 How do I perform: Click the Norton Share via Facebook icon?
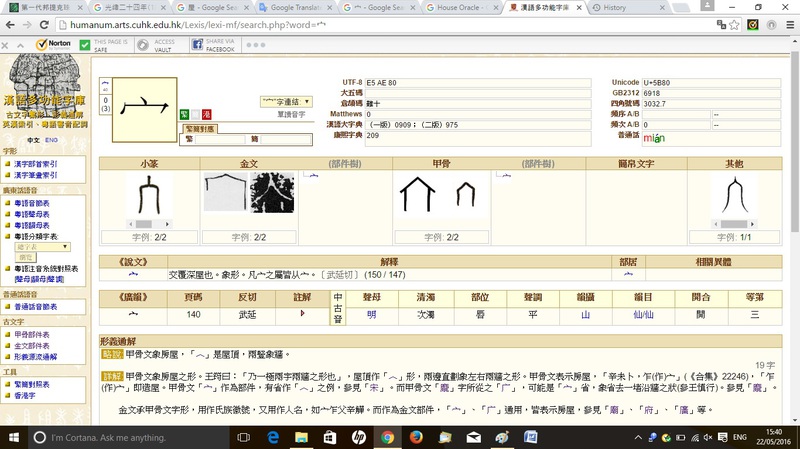(x=195, y=45)
